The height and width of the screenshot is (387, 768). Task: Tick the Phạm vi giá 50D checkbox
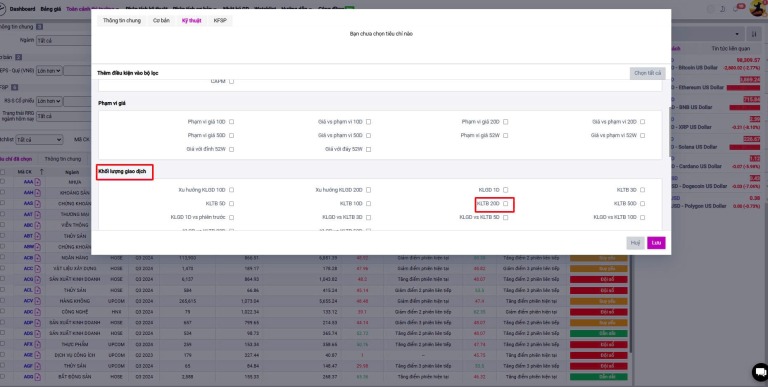231,135
